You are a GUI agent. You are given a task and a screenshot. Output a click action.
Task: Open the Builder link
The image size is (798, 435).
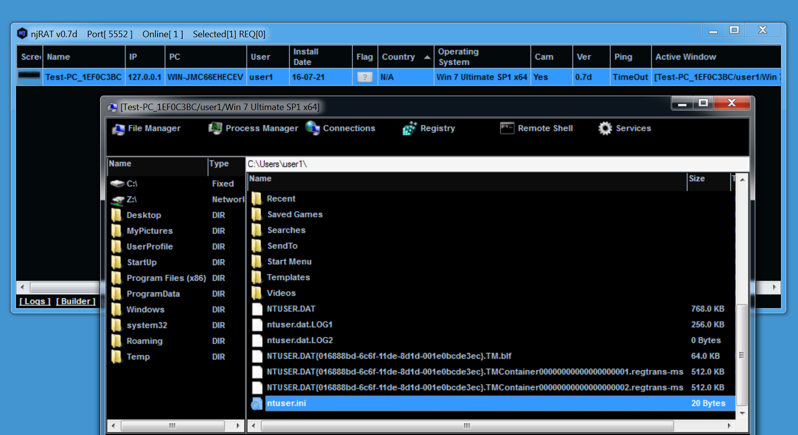[75, 301]
